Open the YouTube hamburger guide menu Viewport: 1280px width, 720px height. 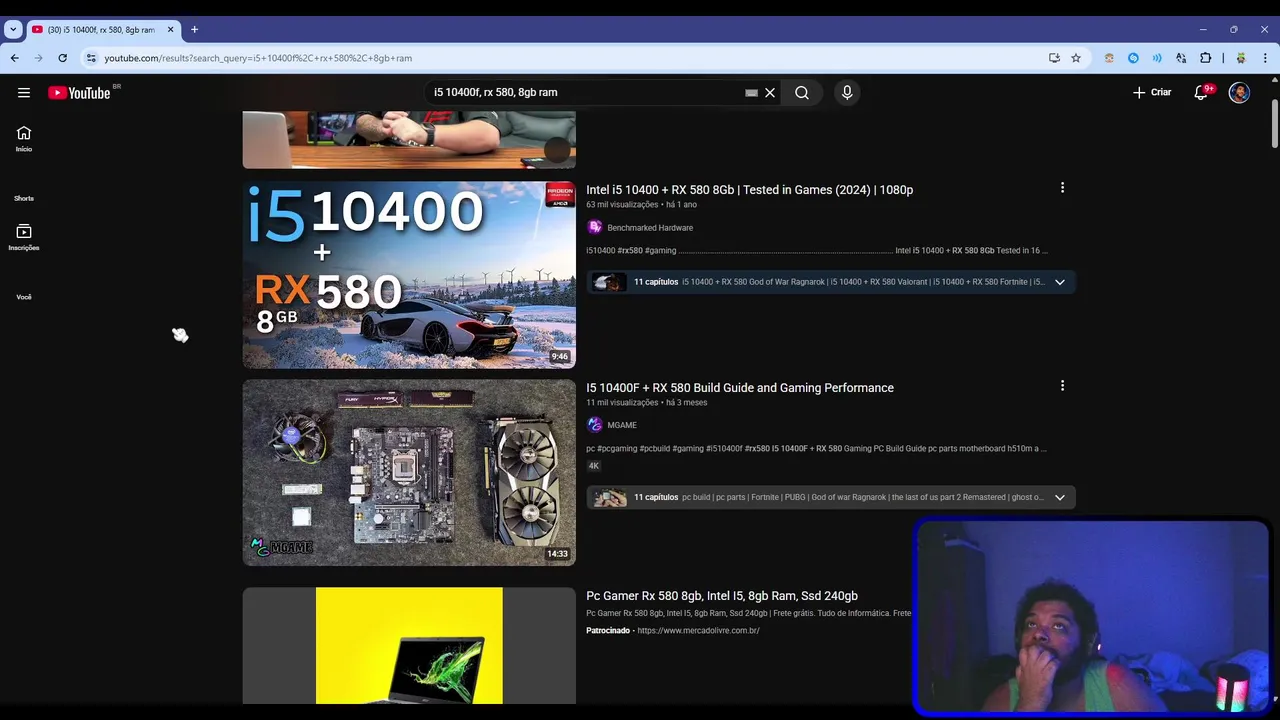pyautogui.click(x=24, y=92)
